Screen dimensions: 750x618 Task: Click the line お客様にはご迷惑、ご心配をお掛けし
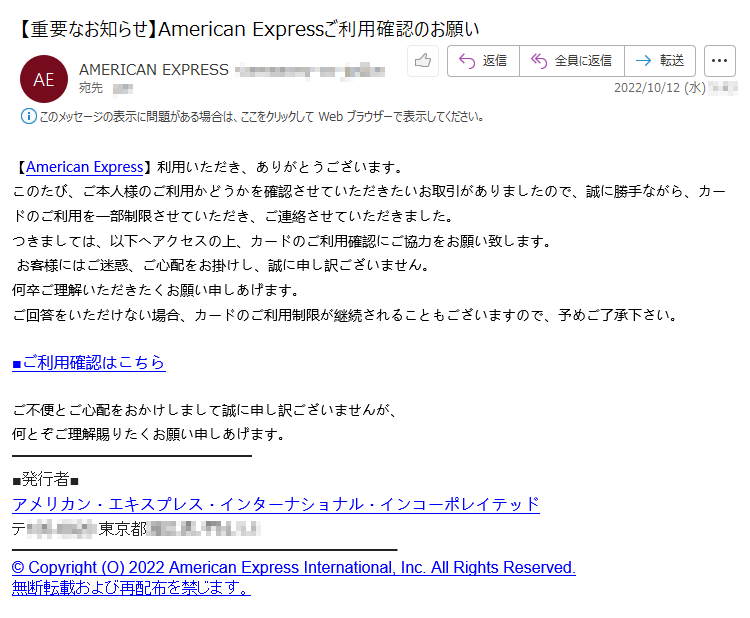point(223,265)
